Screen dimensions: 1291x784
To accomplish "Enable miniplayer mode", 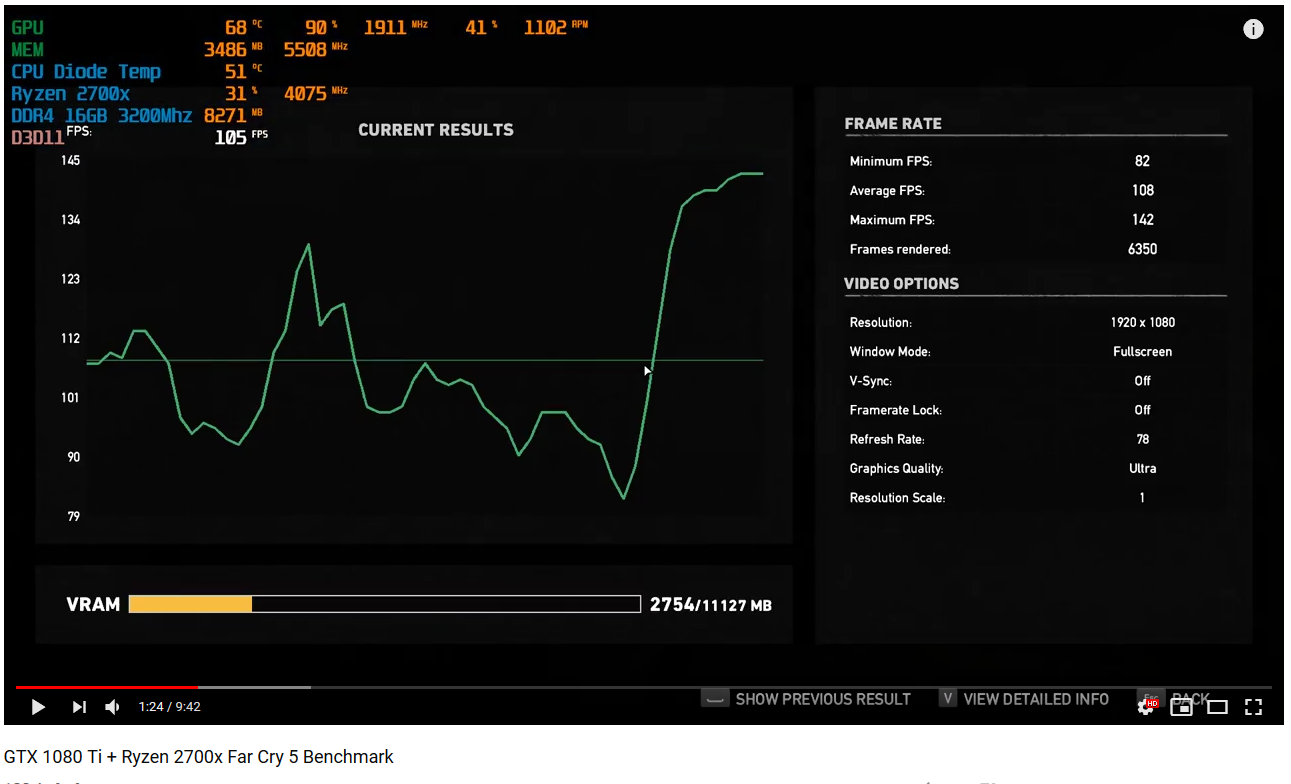I will coord(1181,707).
